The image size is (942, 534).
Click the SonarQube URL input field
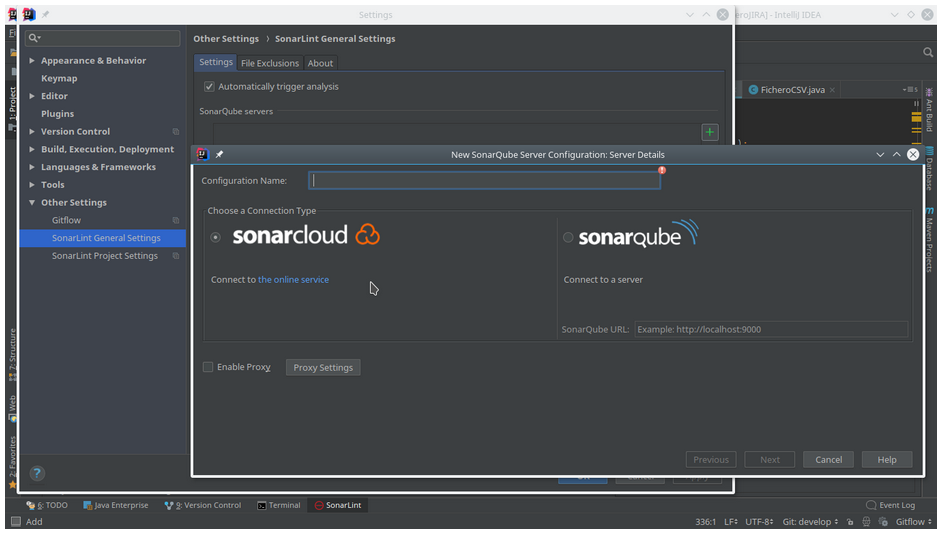(x=771, y=329)
